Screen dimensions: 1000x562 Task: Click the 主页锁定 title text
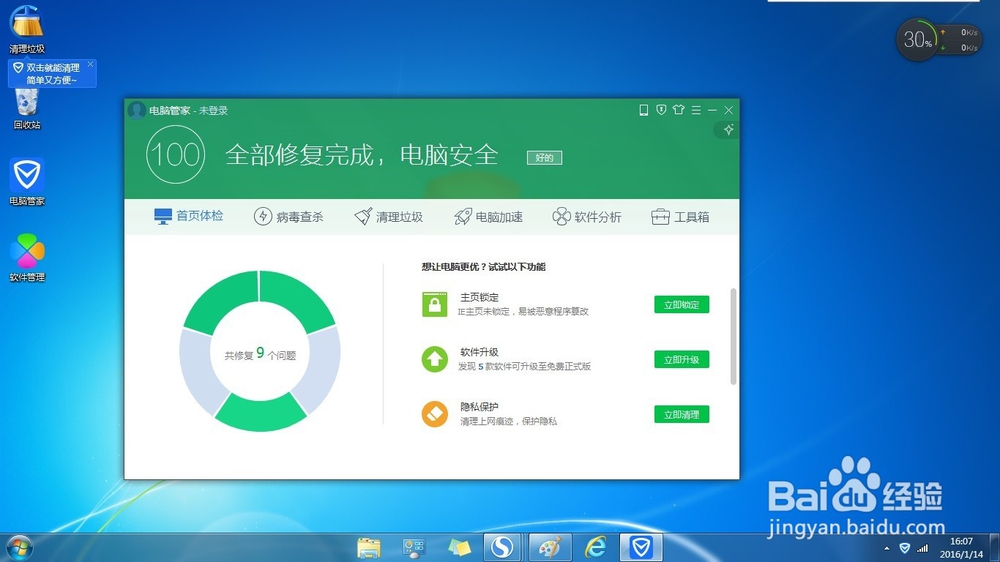click(x=480, y=297)
